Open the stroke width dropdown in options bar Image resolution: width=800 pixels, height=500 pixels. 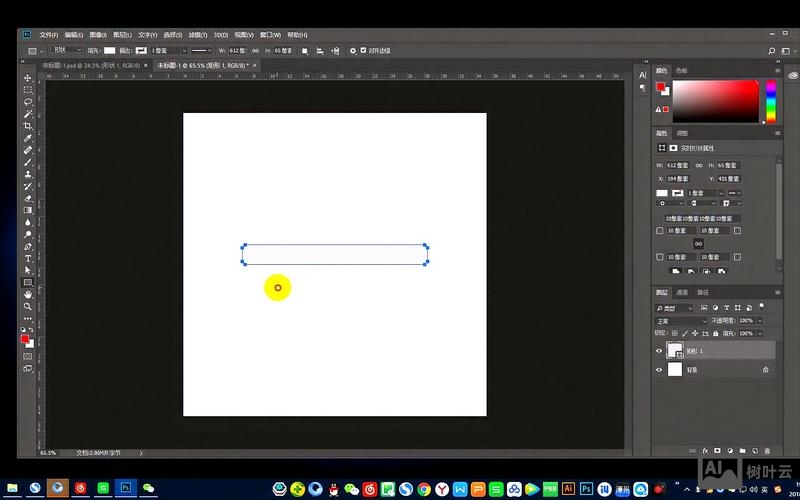pyautogui.click(x=167, y=50)
